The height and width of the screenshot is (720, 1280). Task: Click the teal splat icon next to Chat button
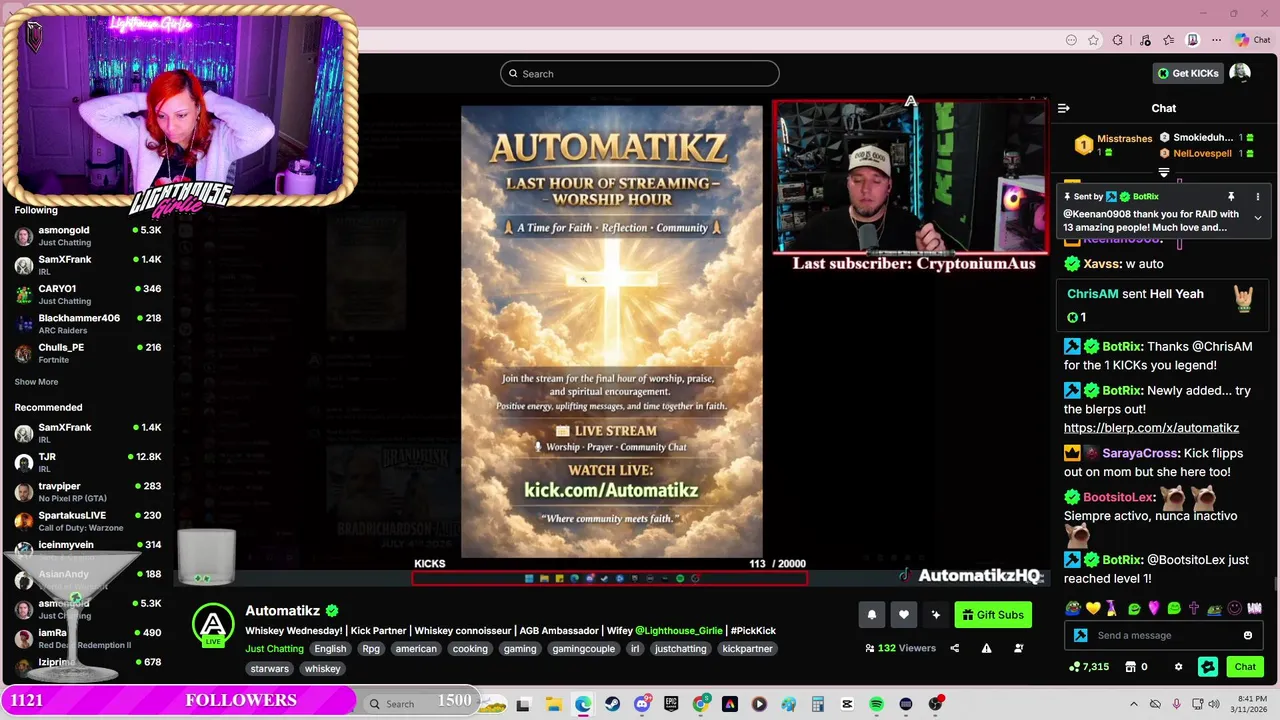pyautogui.click(x=1208, y=667)
